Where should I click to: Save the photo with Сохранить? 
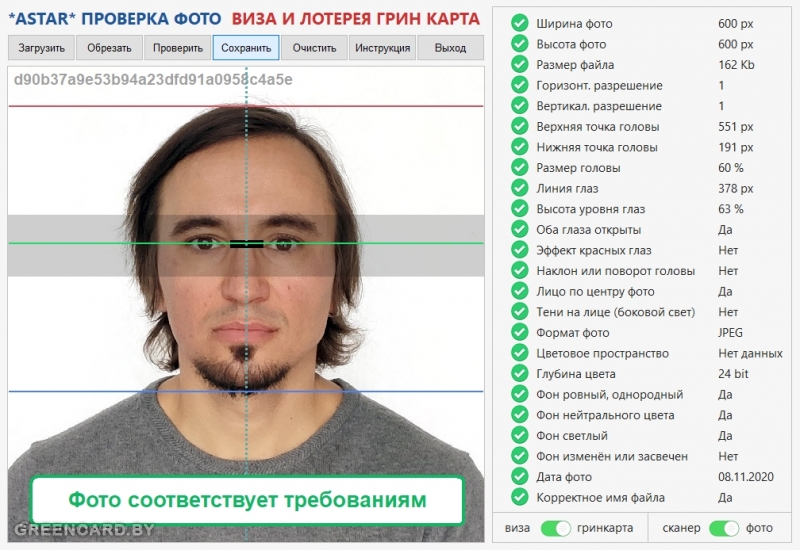tap(246, 47)
